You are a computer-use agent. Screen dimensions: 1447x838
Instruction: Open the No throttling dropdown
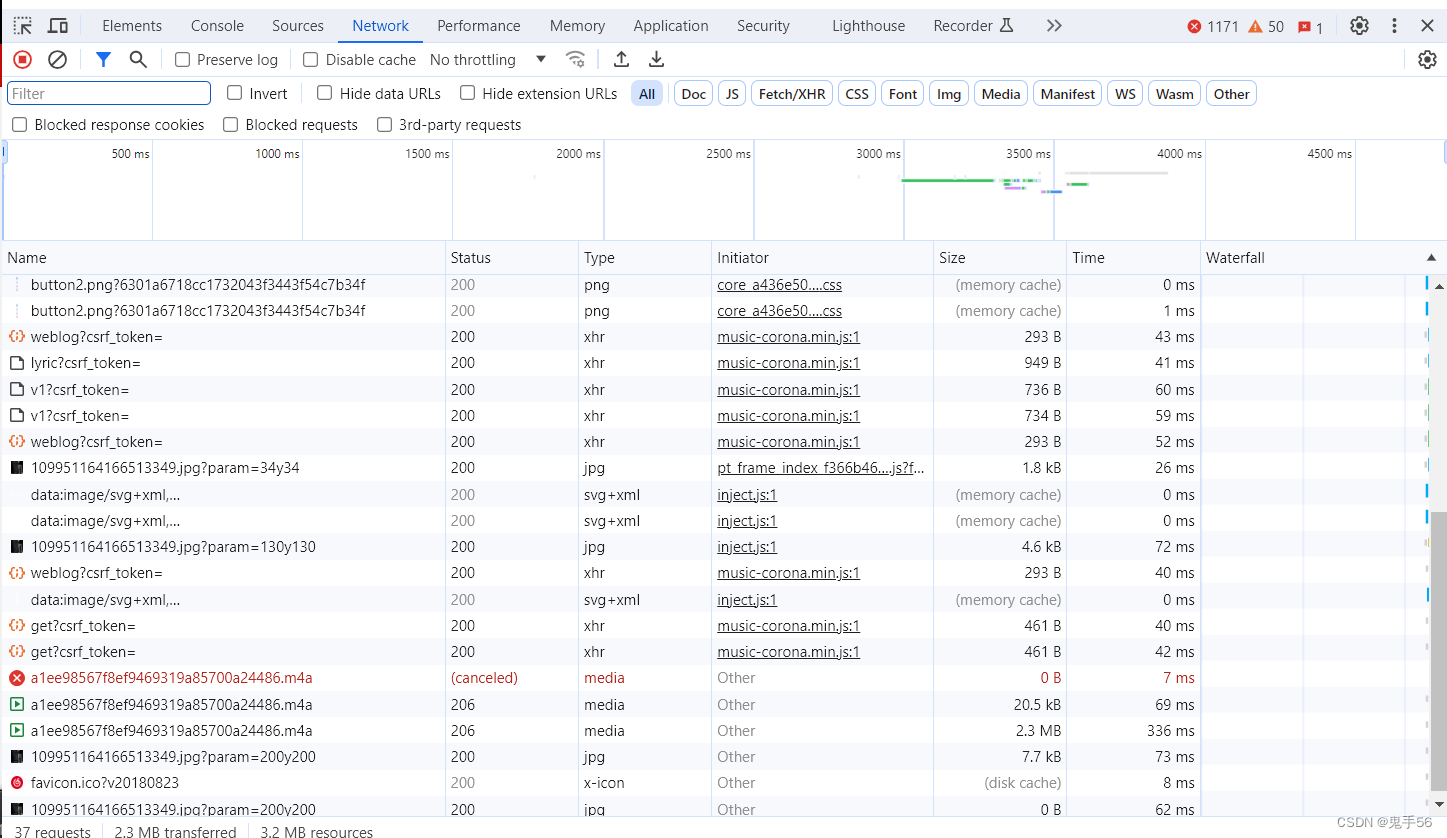tap(488, 60)
